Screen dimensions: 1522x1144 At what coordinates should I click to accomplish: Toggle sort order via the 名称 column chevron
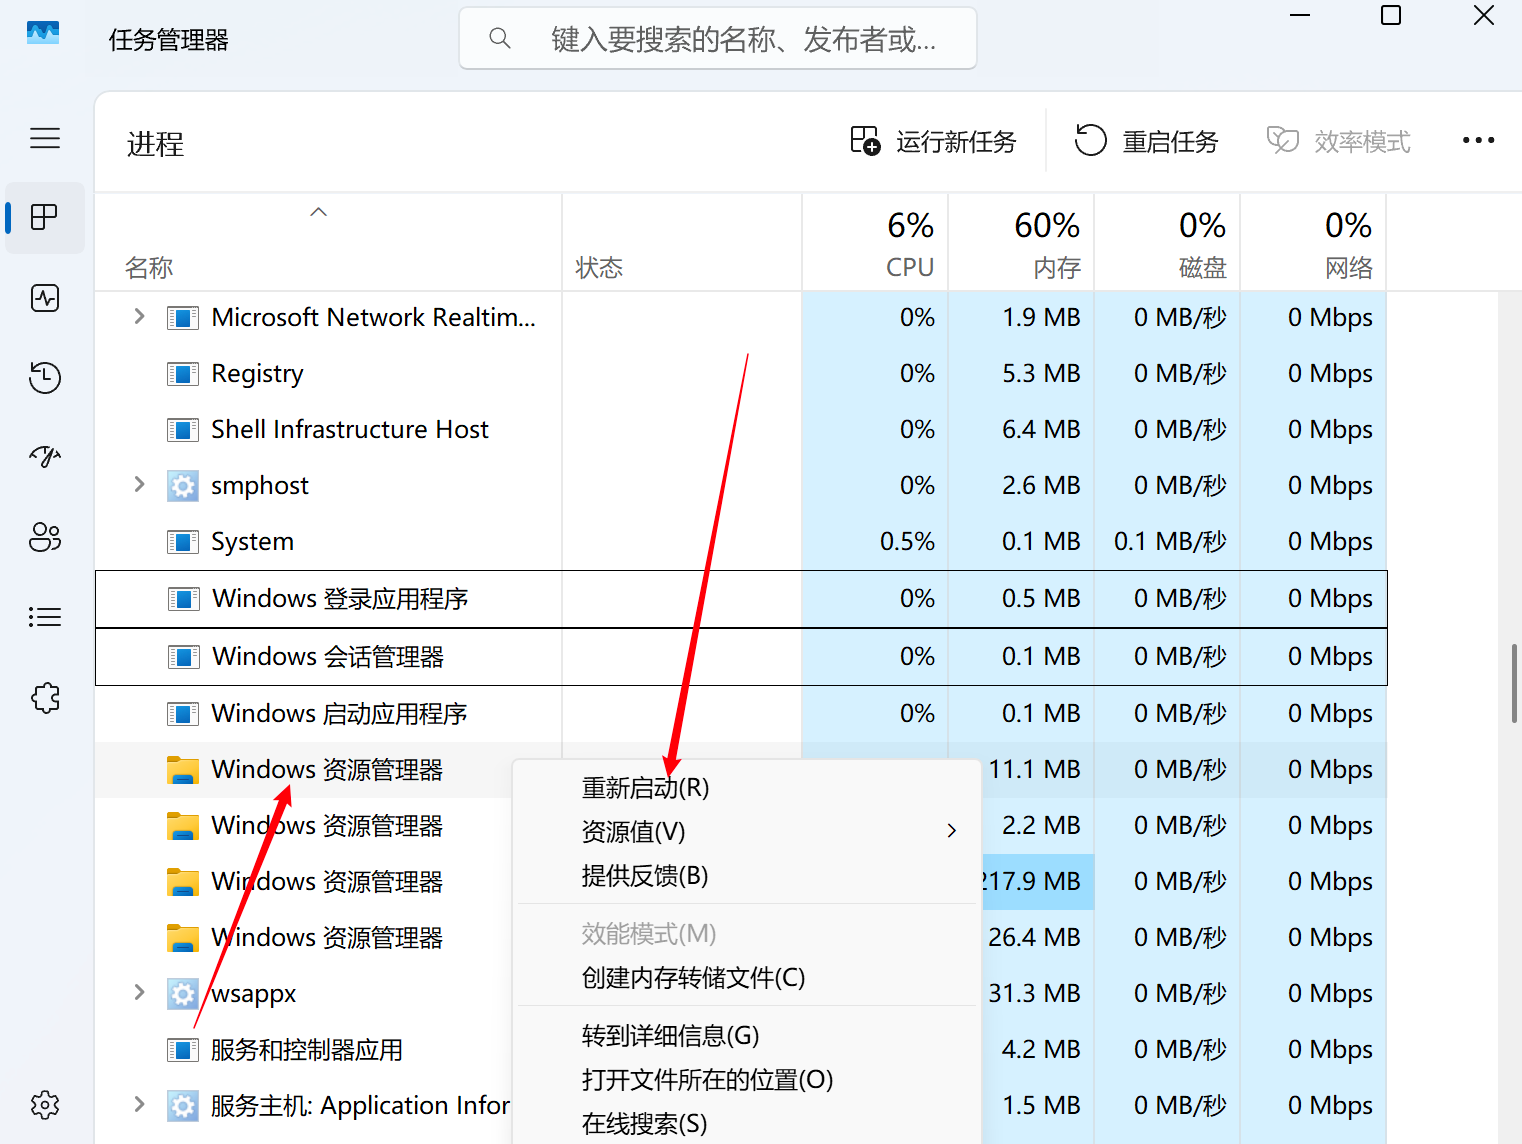319,212
